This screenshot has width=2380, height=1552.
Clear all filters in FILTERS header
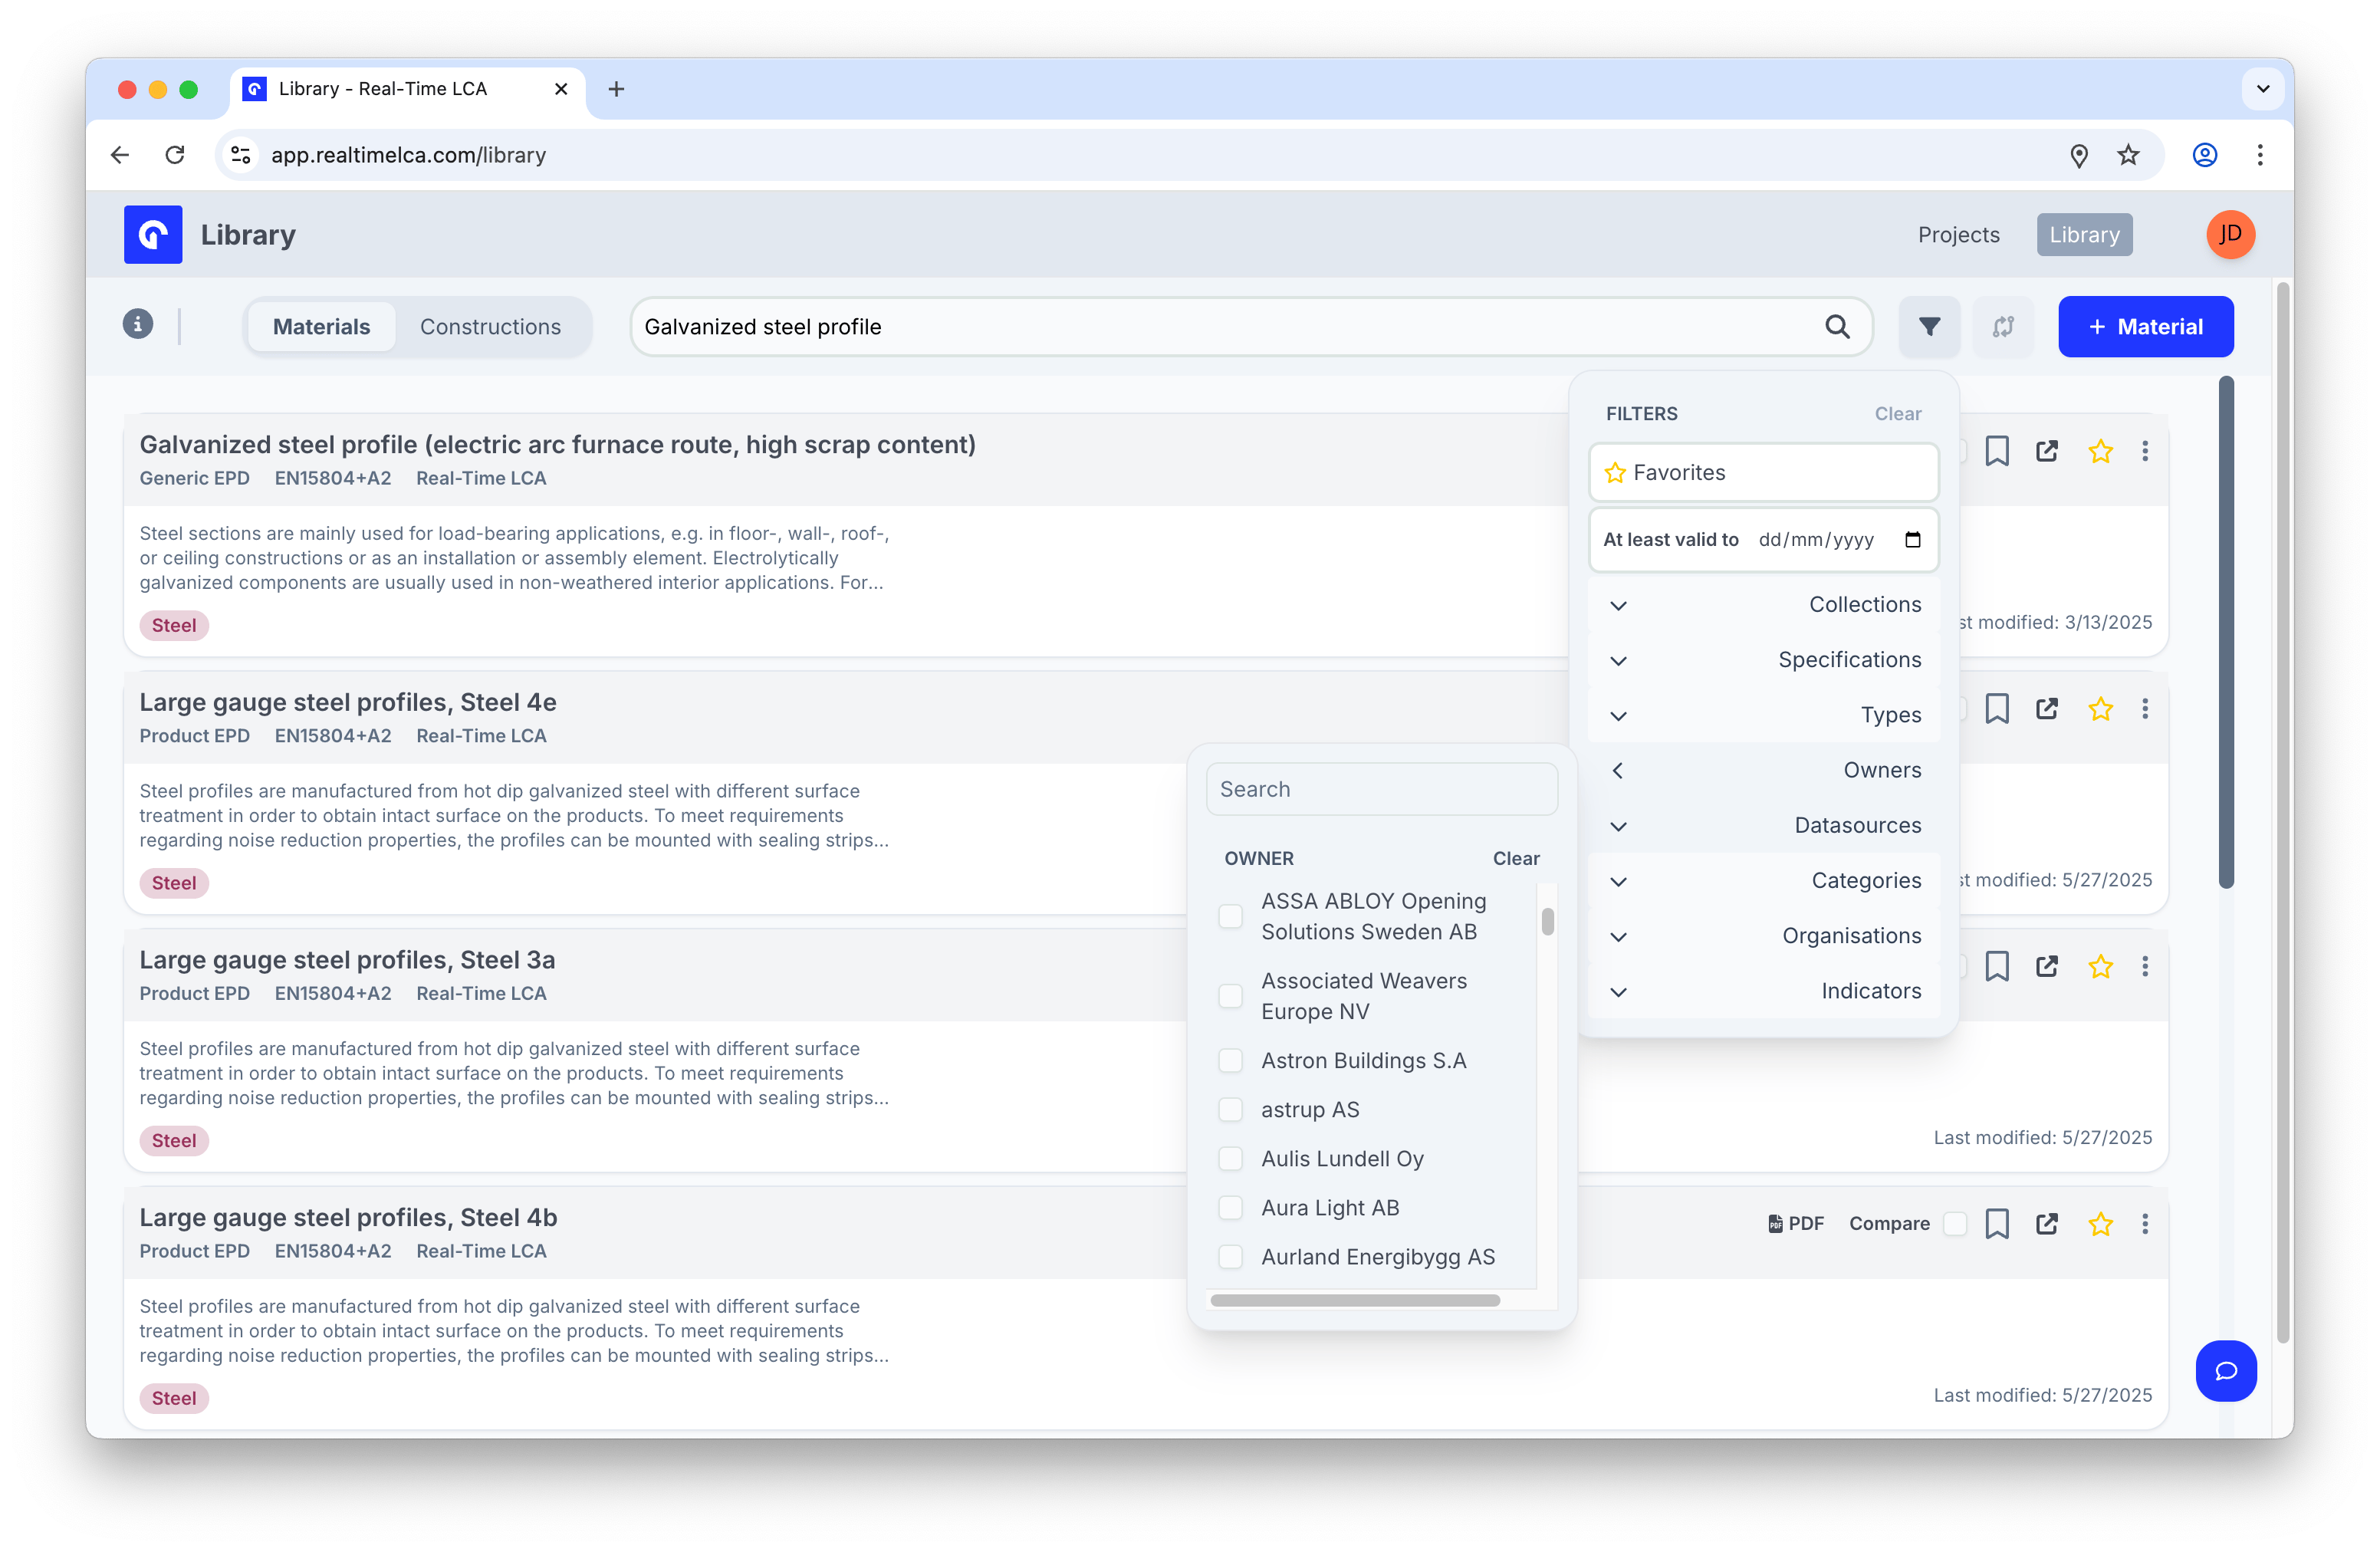click(x=1897, y=414)
